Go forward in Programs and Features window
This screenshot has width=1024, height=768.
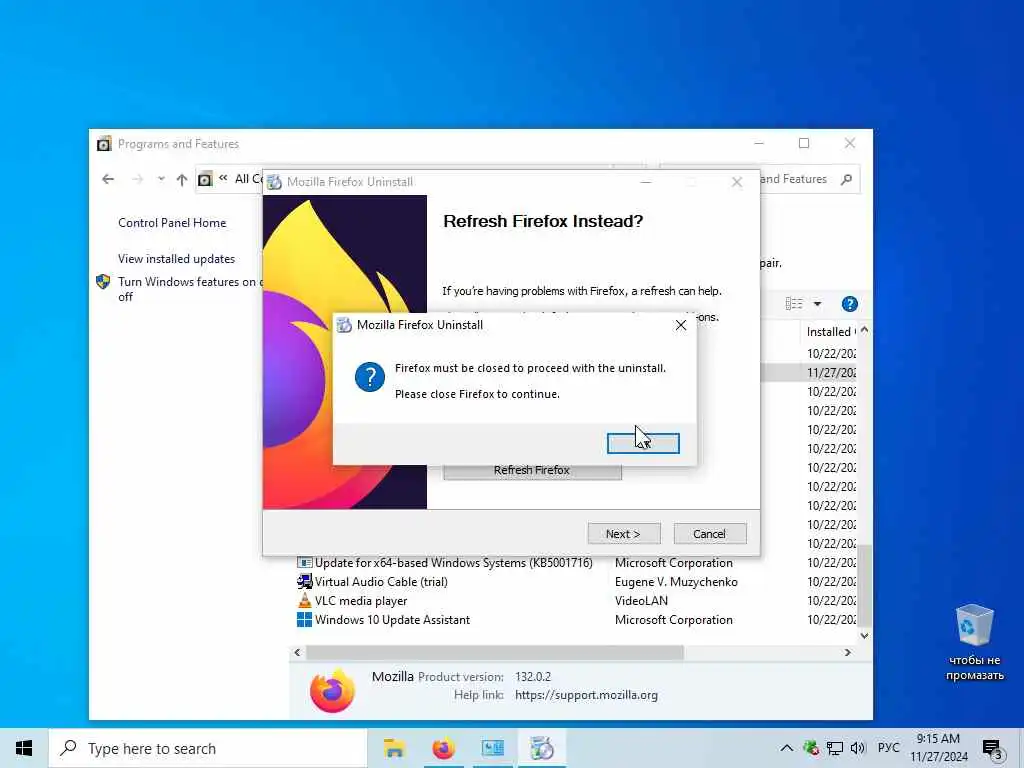(x=137, y=179)
